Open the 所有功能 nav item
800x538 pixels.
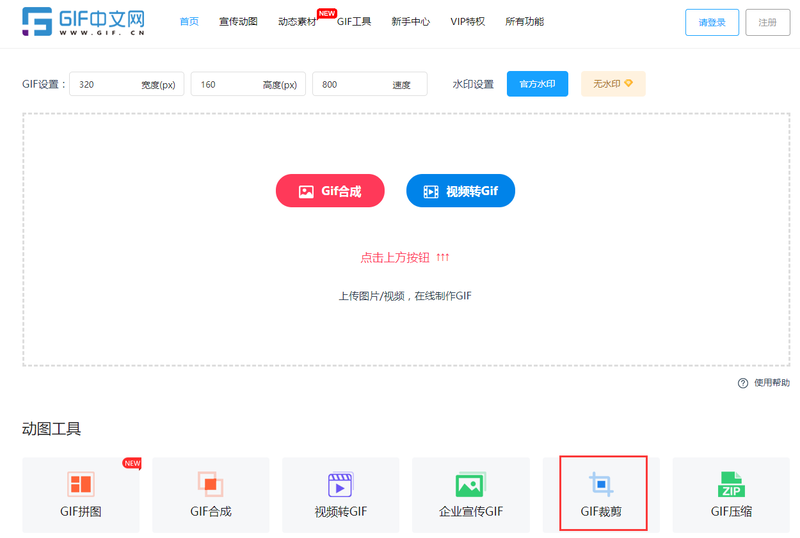pos(524,21)
